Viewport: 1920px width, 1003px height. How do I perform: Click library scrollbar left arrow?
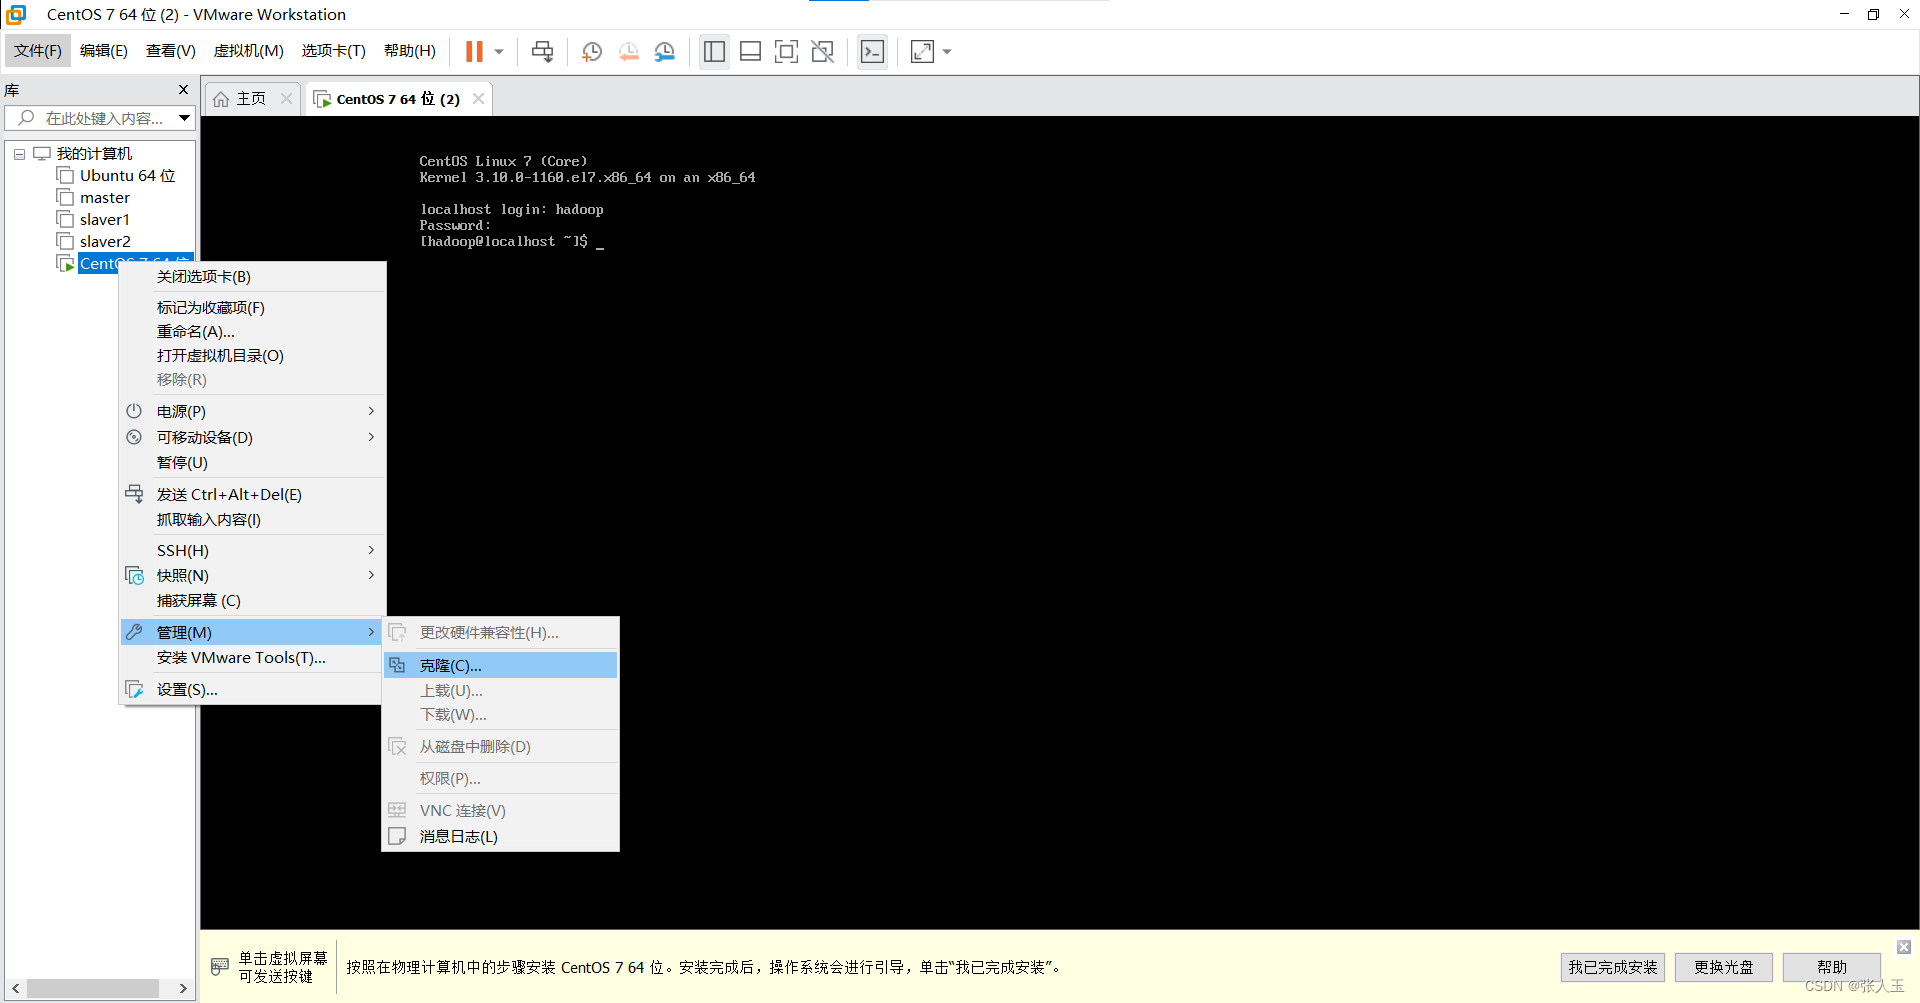16,988
